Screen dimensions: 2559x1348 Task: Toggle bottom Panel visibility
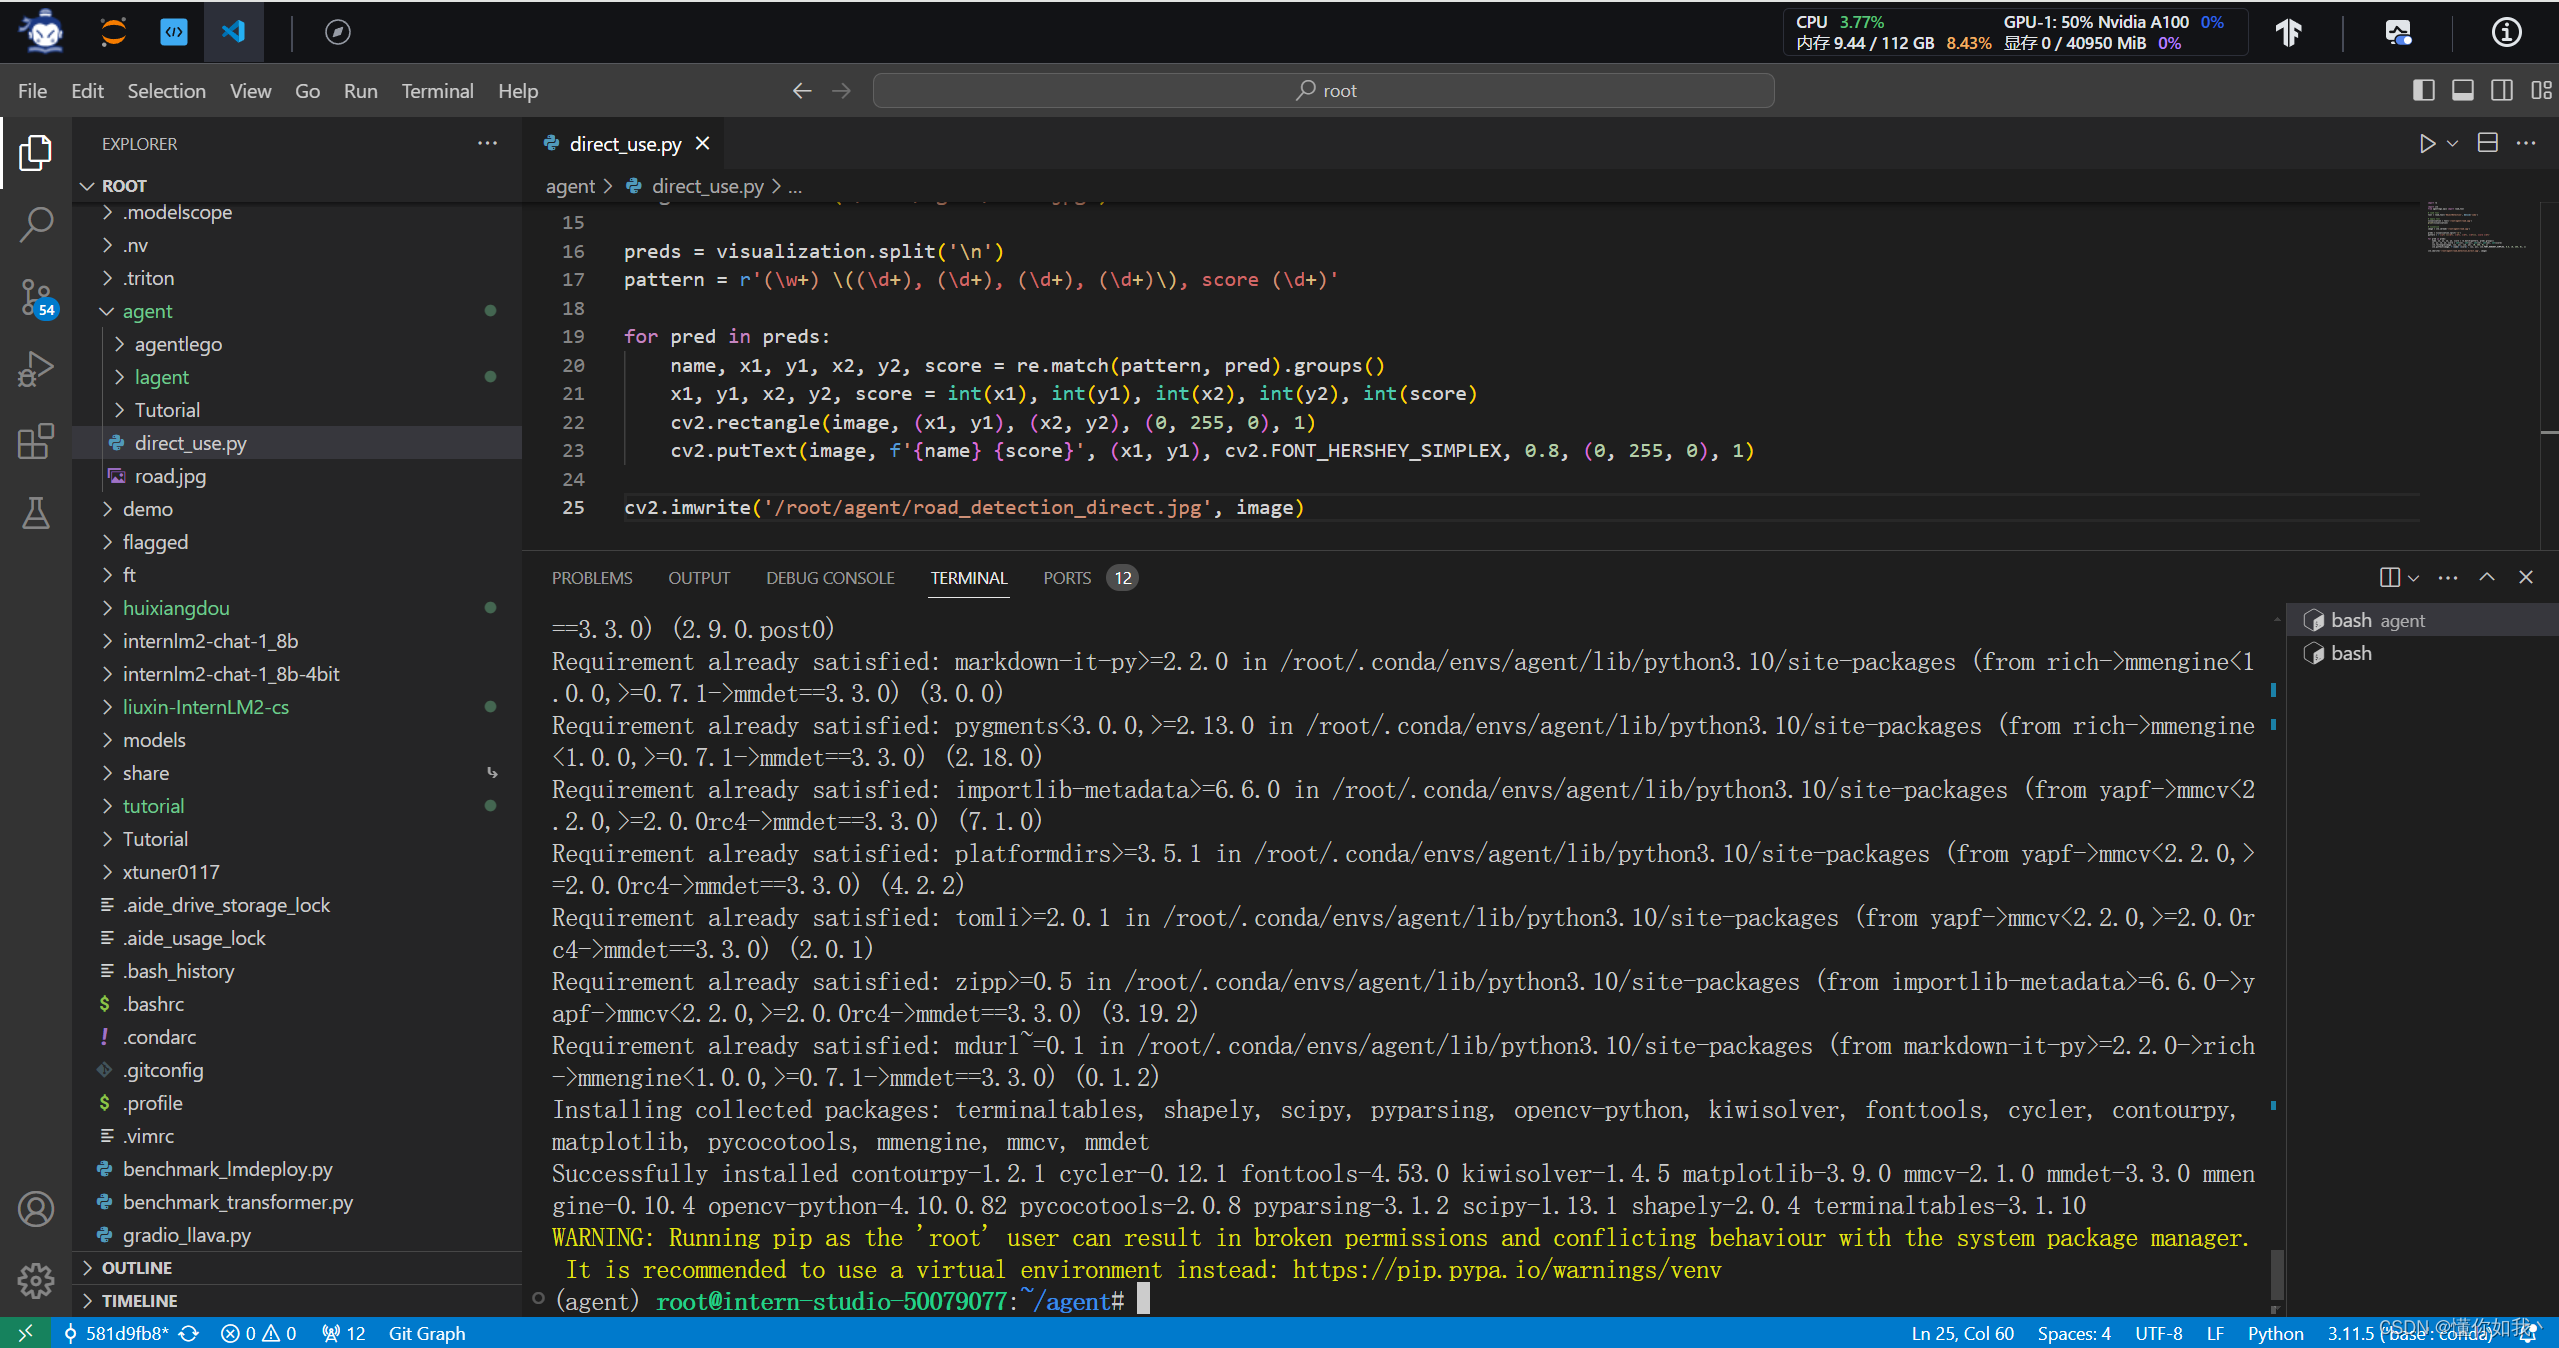point(2463,91)
